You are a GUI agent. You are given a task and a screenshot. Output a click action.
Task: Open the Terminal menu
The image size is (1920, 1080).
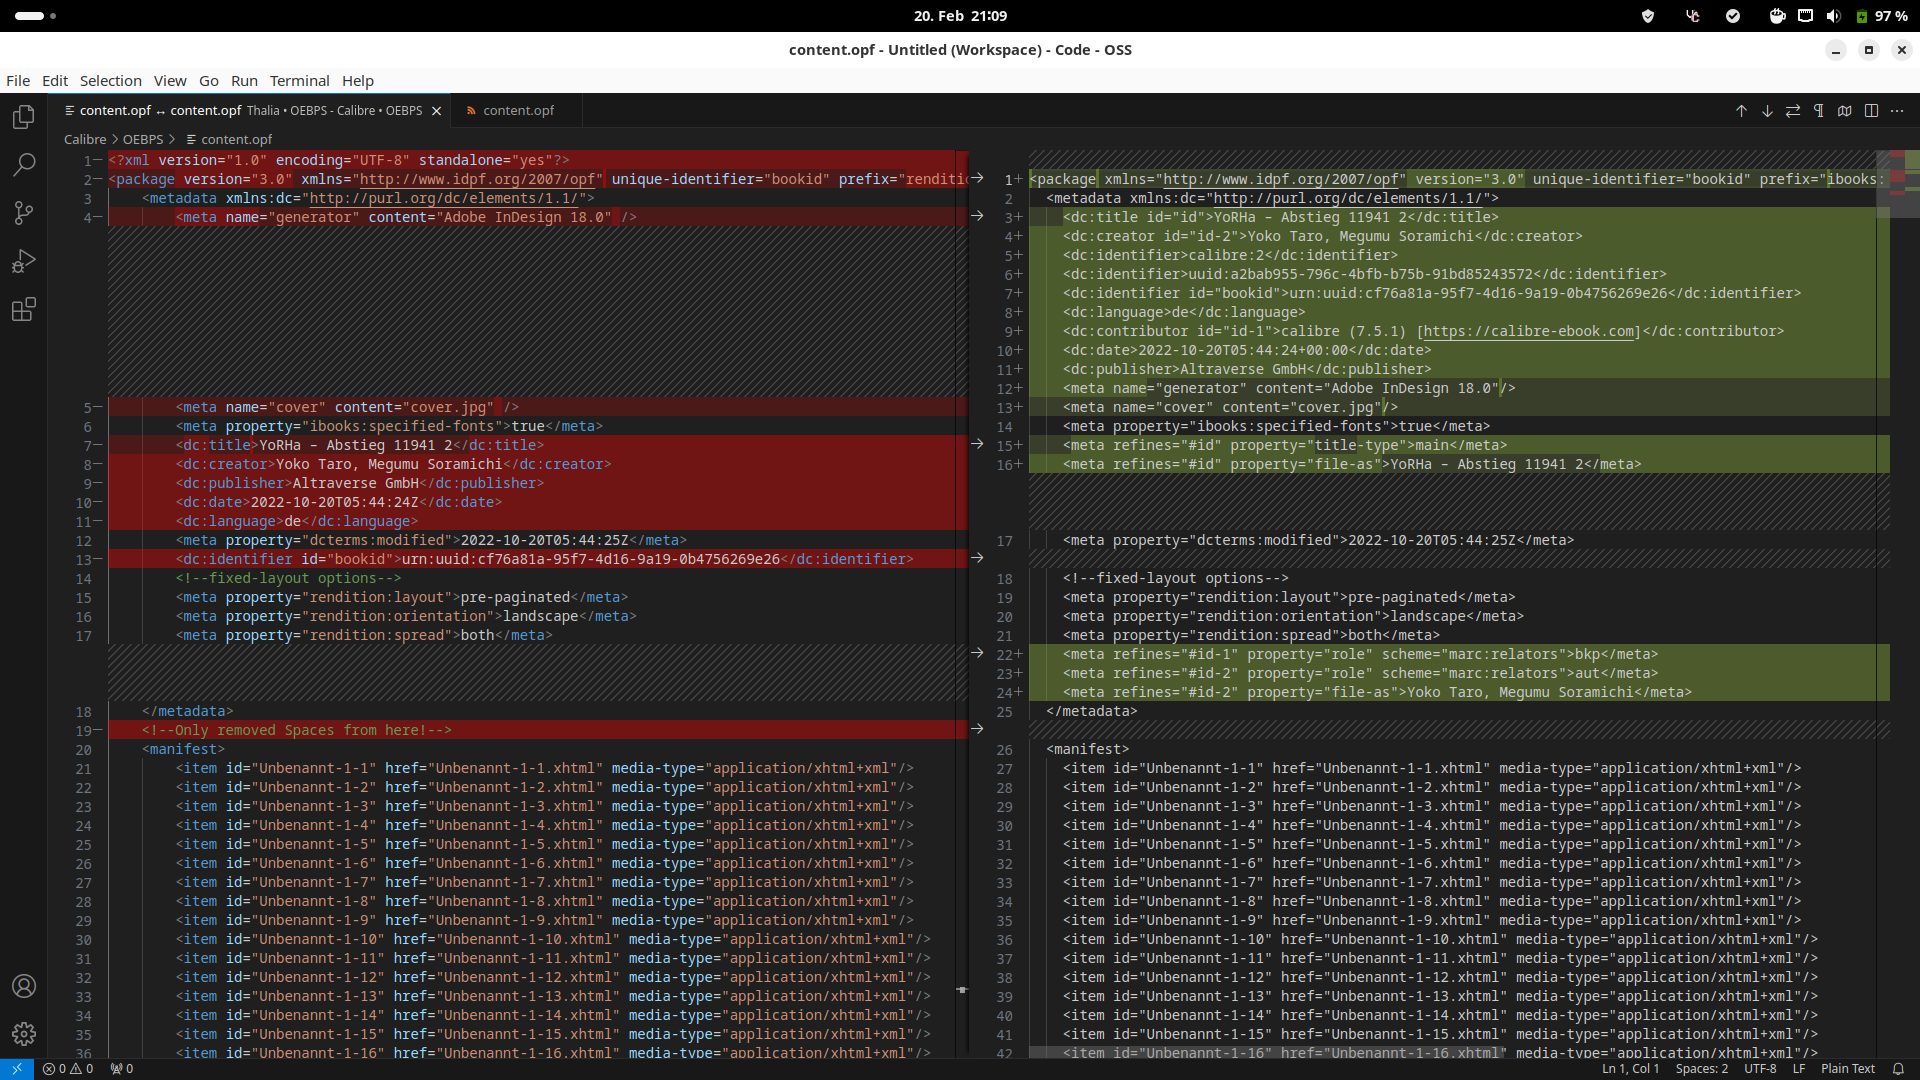(x=299, y=81)
